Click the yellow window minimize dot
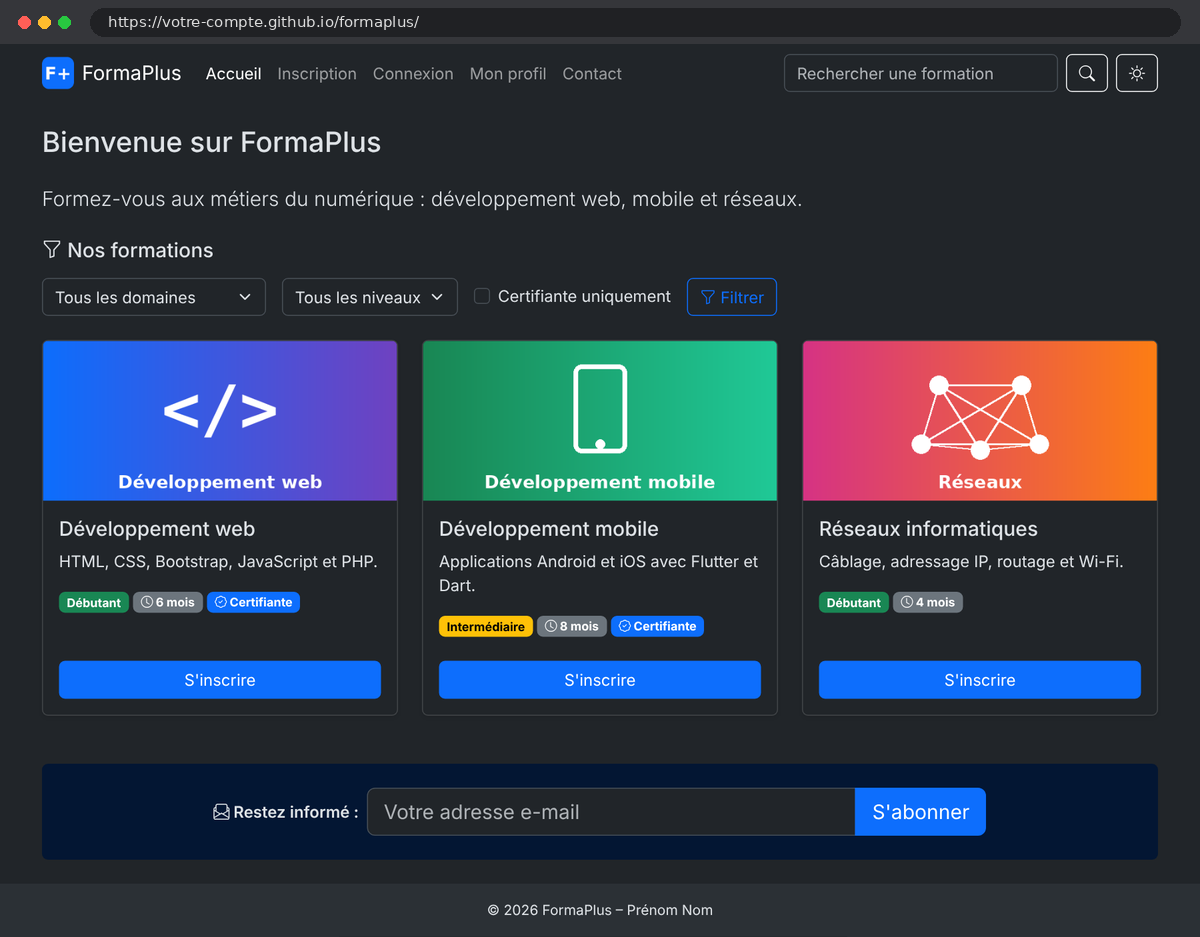Image resolution: width=1200 pixels, height=937 pixels. [44, 22]
